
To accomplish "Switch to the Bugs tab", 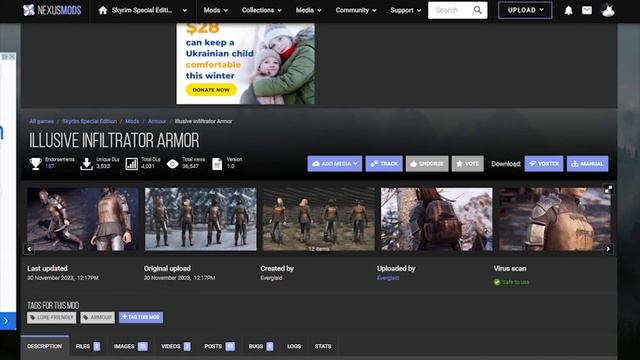I will [x=260, y=347].
